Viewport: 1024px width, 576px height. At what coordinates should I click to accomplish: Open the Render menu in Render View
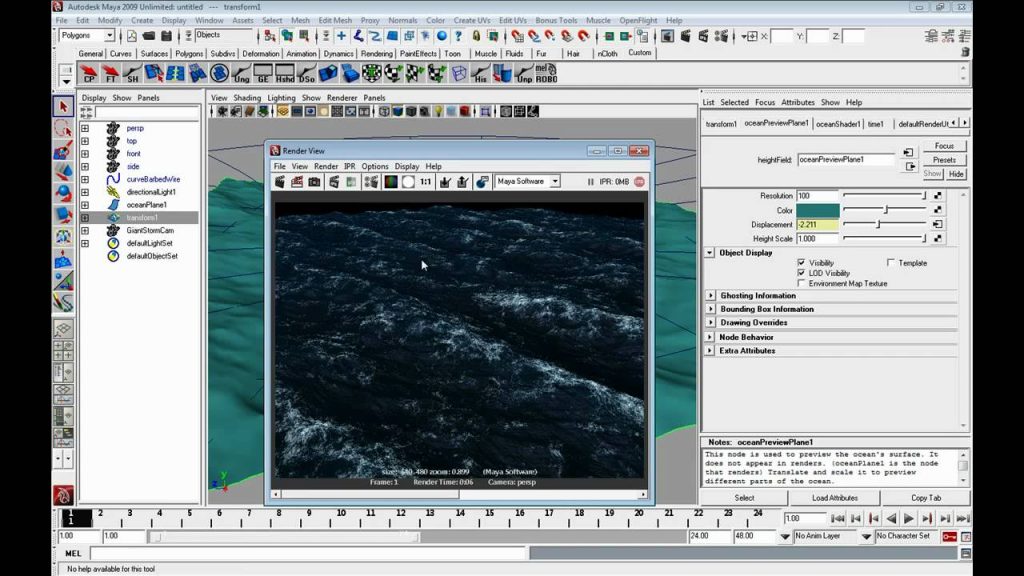click(x=326, y=167)
